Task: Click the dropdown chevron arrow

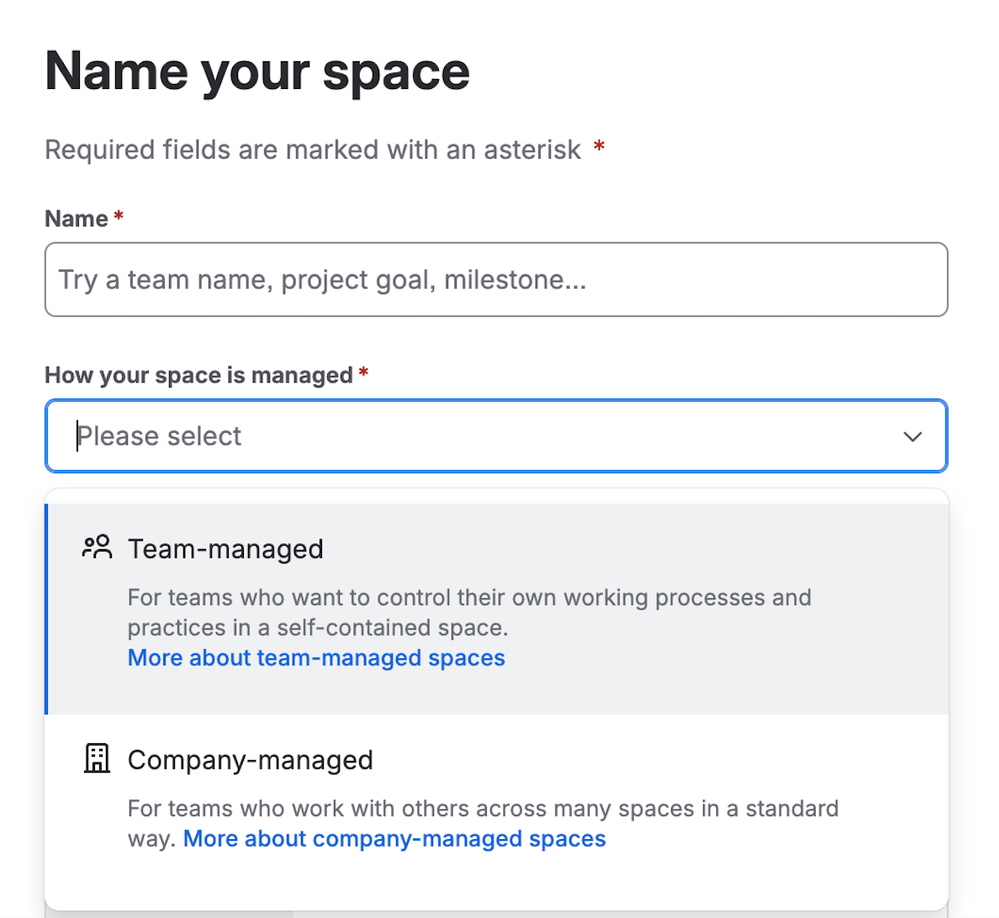Action: [x=912, y=437]
